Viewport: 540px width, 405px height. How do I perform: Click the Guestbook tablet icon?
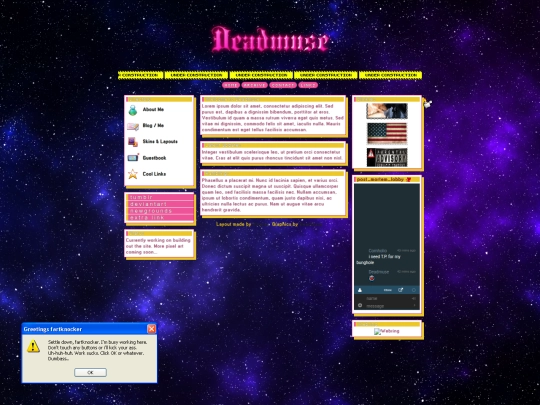click(133, 158)
